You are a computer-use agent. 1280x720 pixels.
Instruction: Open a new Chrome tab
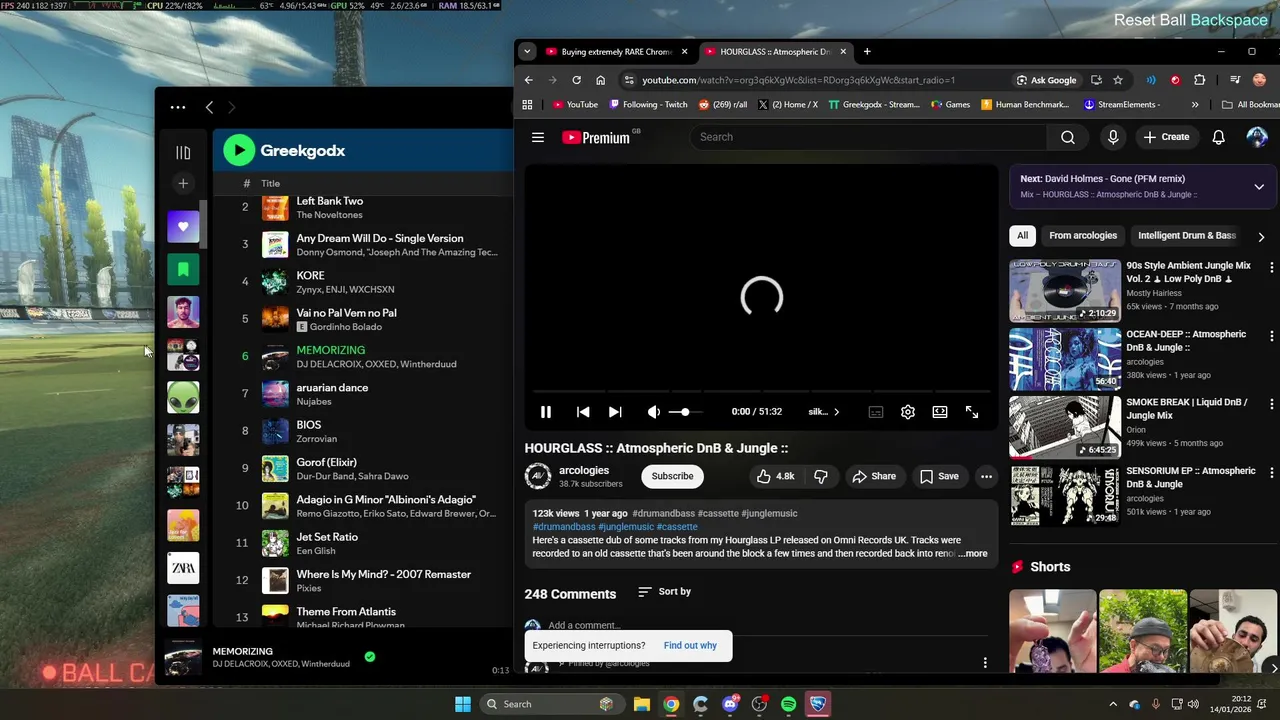[867, 52]
